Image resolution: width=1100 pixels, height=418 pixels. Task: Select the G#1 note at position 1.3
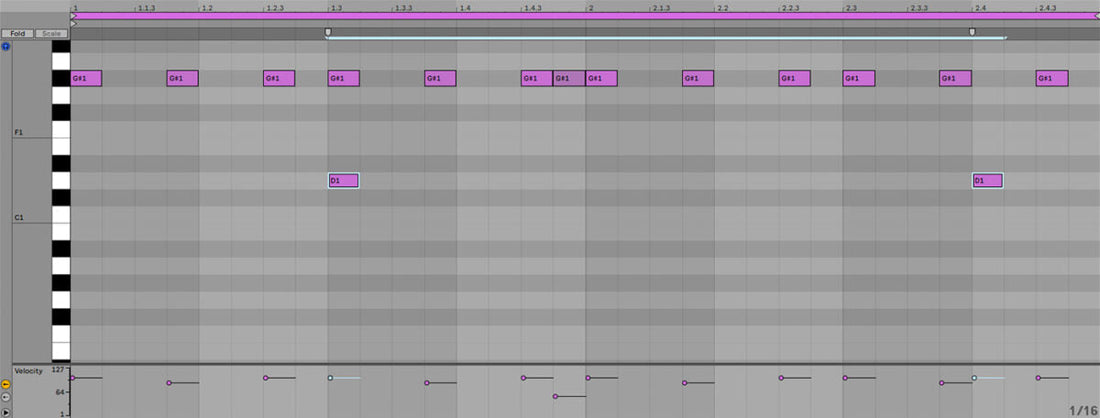click(x=344, y=78)
